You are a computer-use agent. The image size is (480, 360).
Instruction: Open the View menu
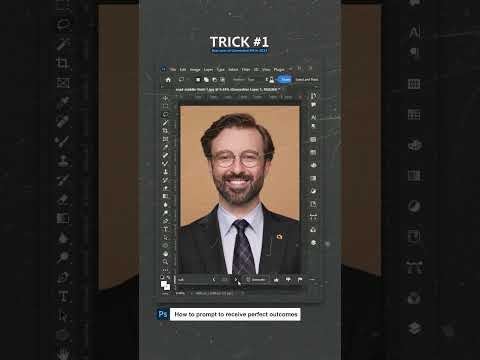tap(266, 69)
